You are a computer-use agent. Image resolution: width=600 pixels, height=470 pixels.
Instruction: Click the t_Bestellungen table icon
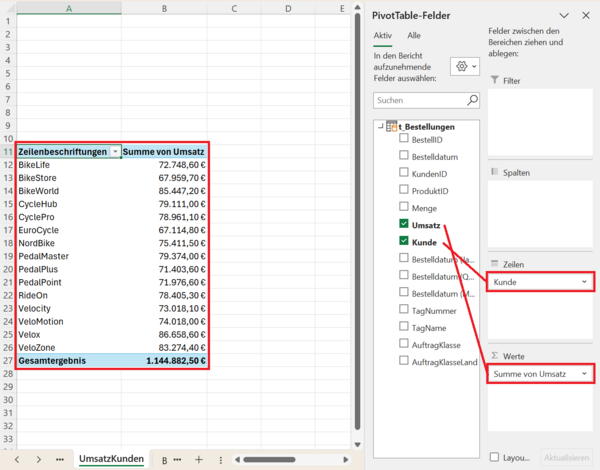click(391, 127)
